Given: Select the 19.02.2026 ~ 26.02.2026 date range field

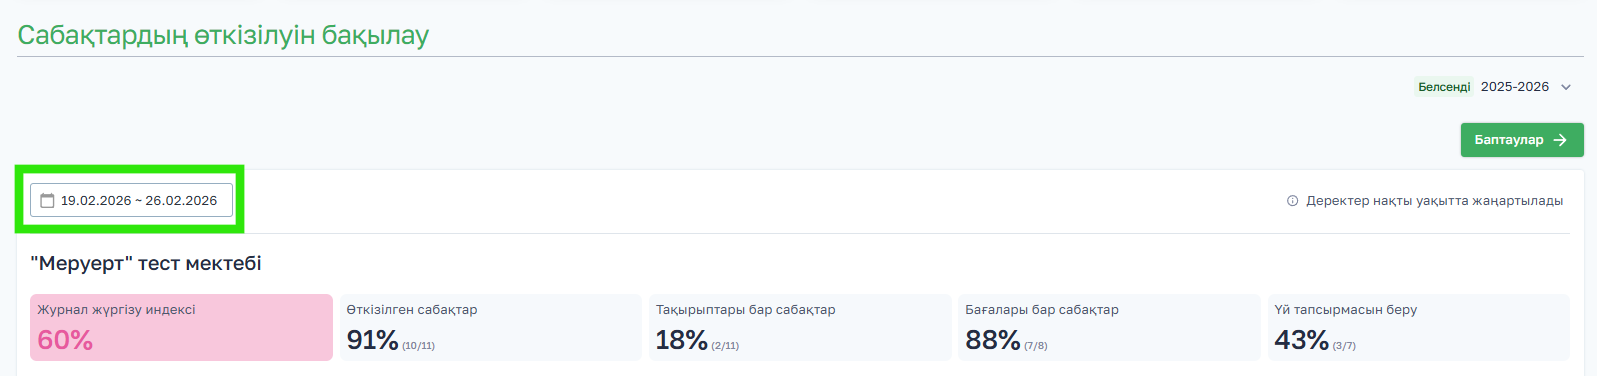Looking at the screenshot, I should 131,200.
